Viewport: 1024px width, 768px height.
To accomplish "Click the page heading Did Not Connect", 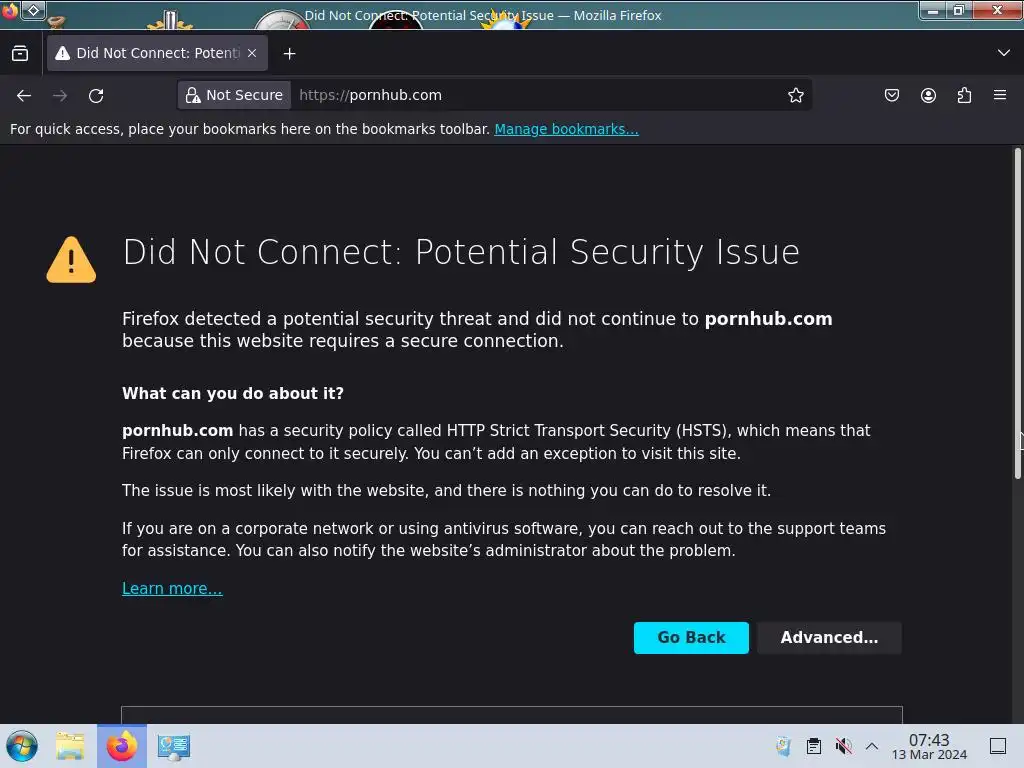I will coord(461,252).
